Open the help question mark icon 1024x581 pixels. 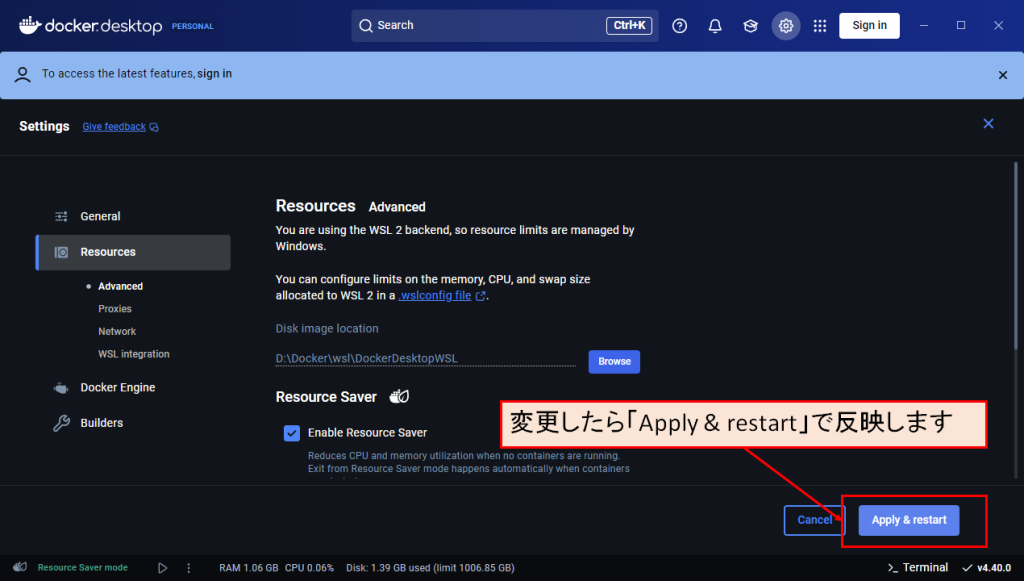(679, 25)
